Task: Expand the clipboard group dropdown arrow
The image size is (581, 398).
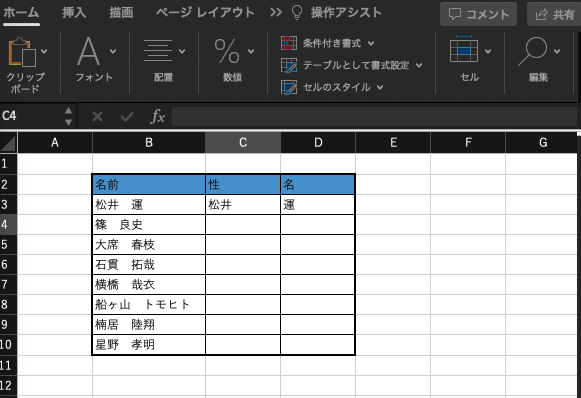Action: tap(44, 51)
